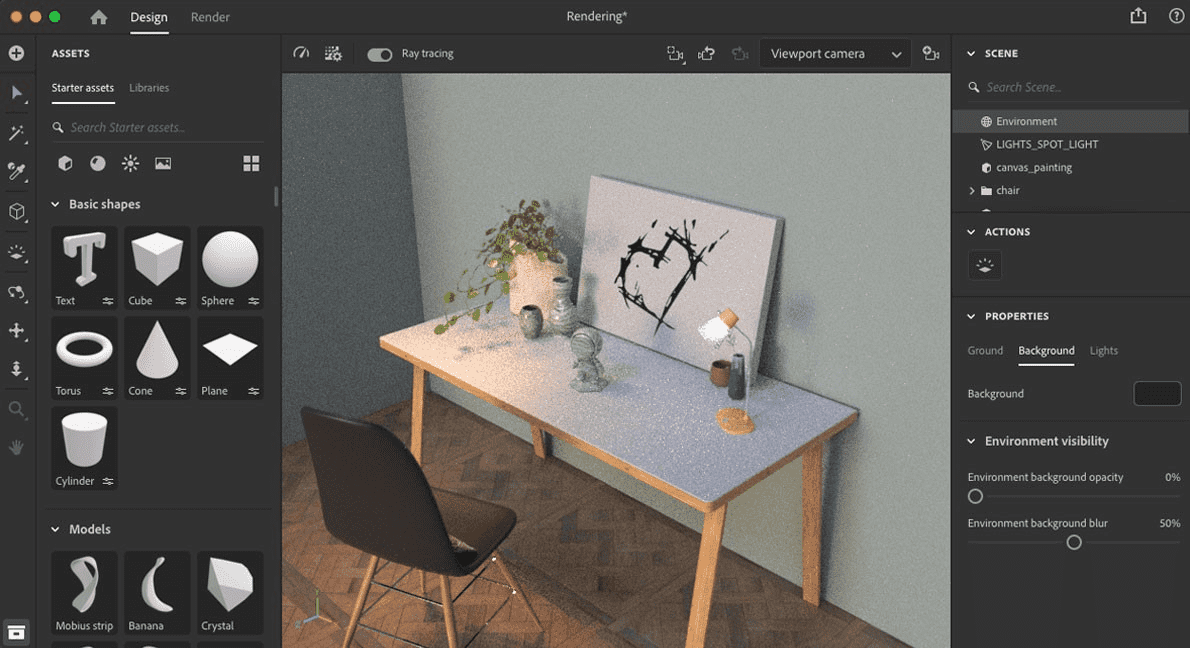The height and width of the screenshot is (648, 1190).
Task: Select the Hand tool
Action: click(x=17, y=447)
